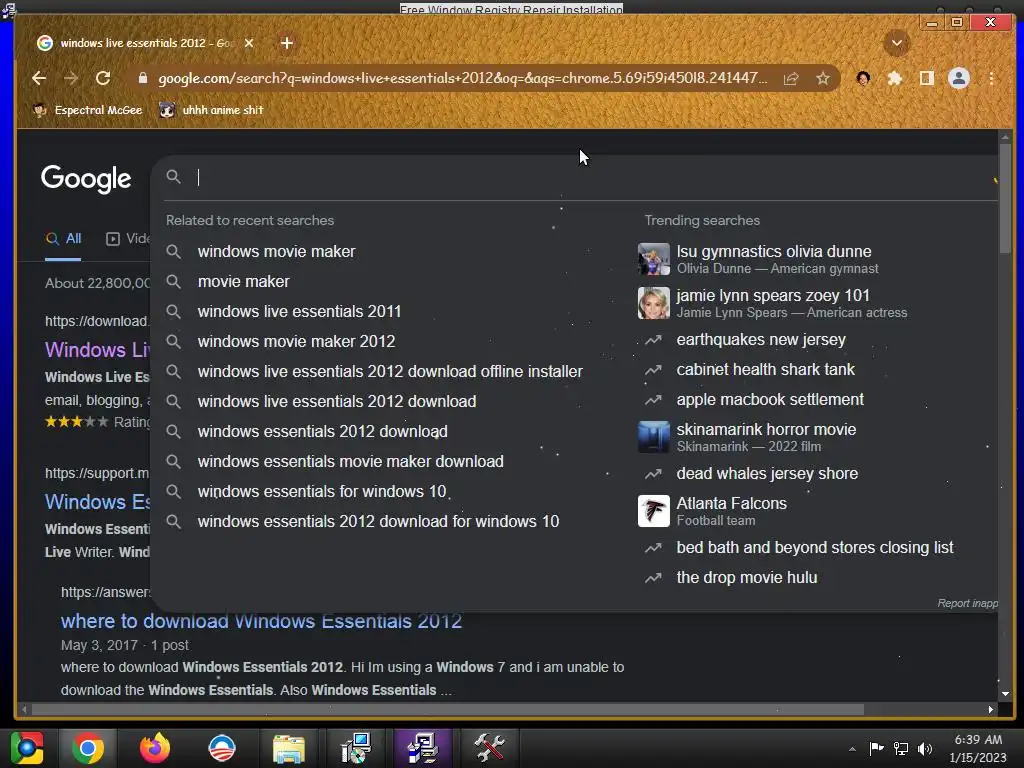Screen dimensions: 1024x768
Task: Select the windows live essentials 2012 tab
Action: point(146,43)
